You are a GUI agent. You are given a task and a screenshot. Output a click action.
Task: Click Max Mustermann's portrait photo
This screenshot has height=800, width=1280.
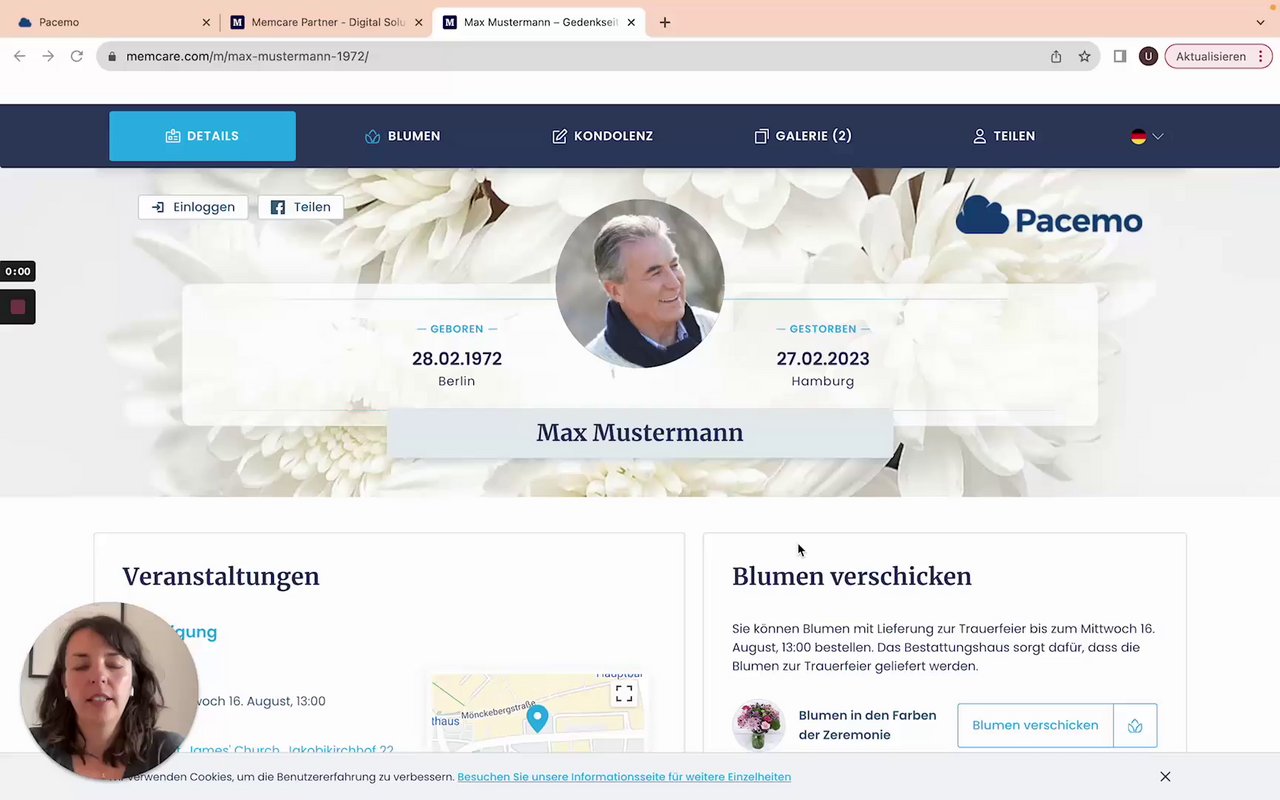point(640,284)
